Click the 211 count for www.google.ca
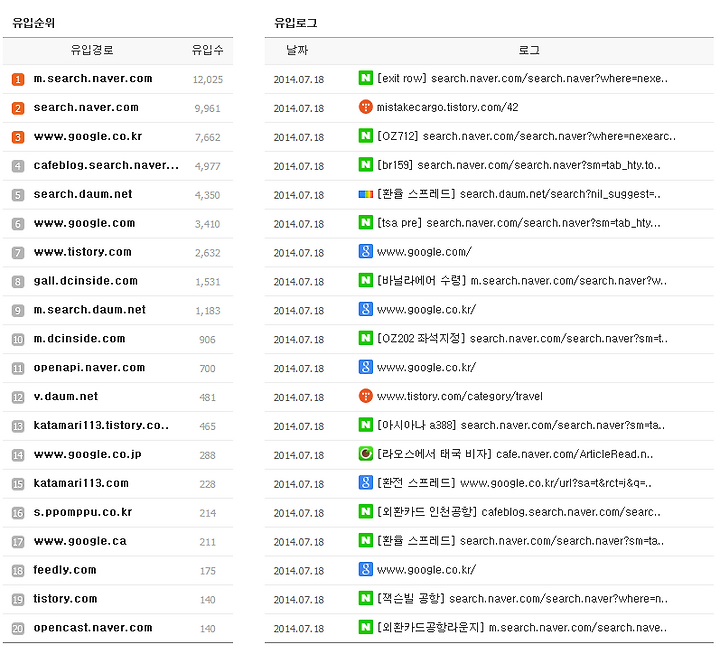 coord(208,542)
